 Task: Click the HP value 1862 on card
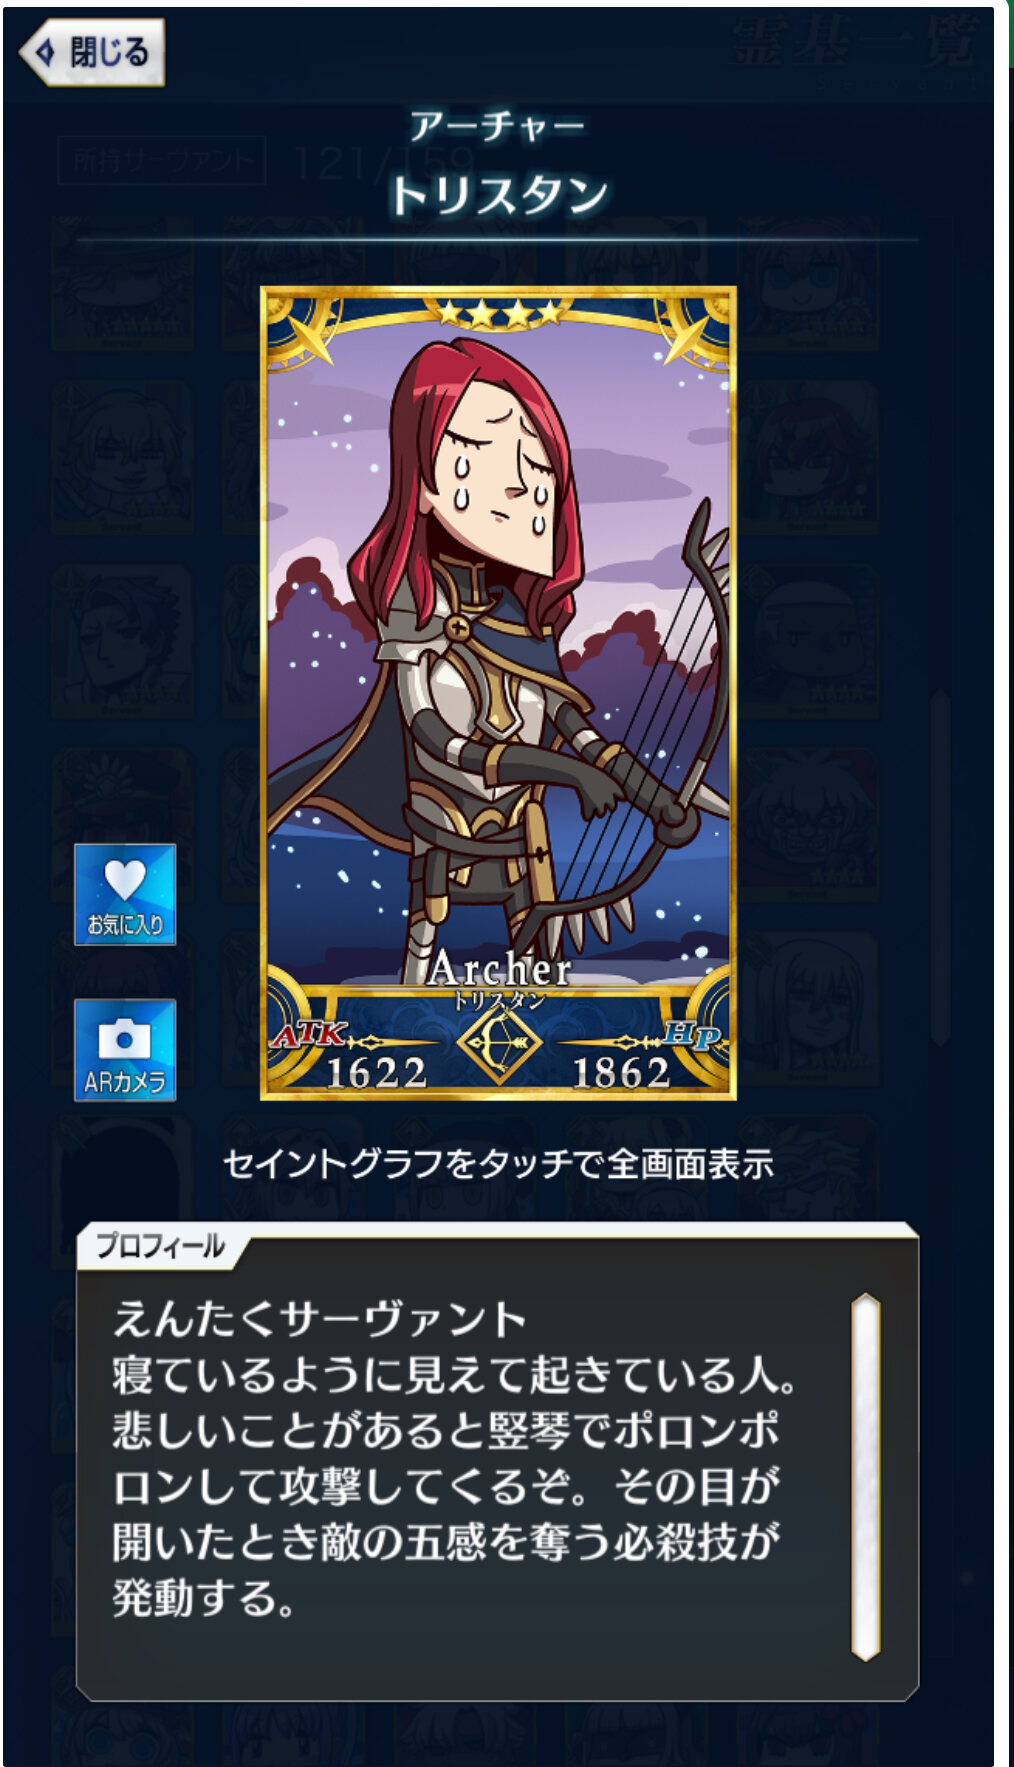click(x=620, y=1073)
